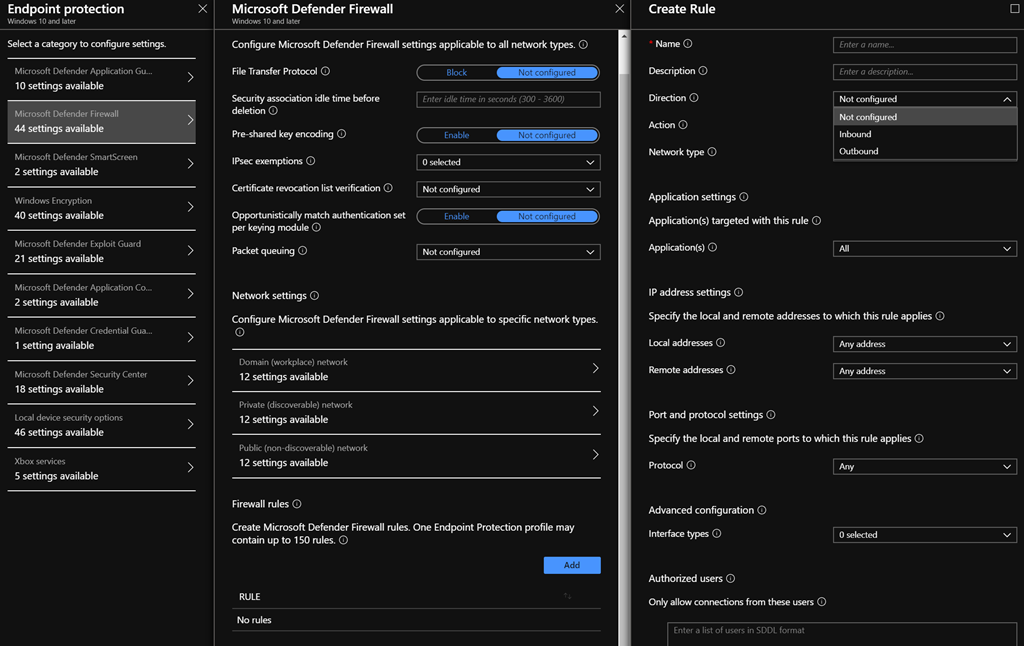Viewport: 1024px width, 646px height.
Task: Click info icon beside Firewall rules heading
Action: pyautogui.click(x=297, y=504)
